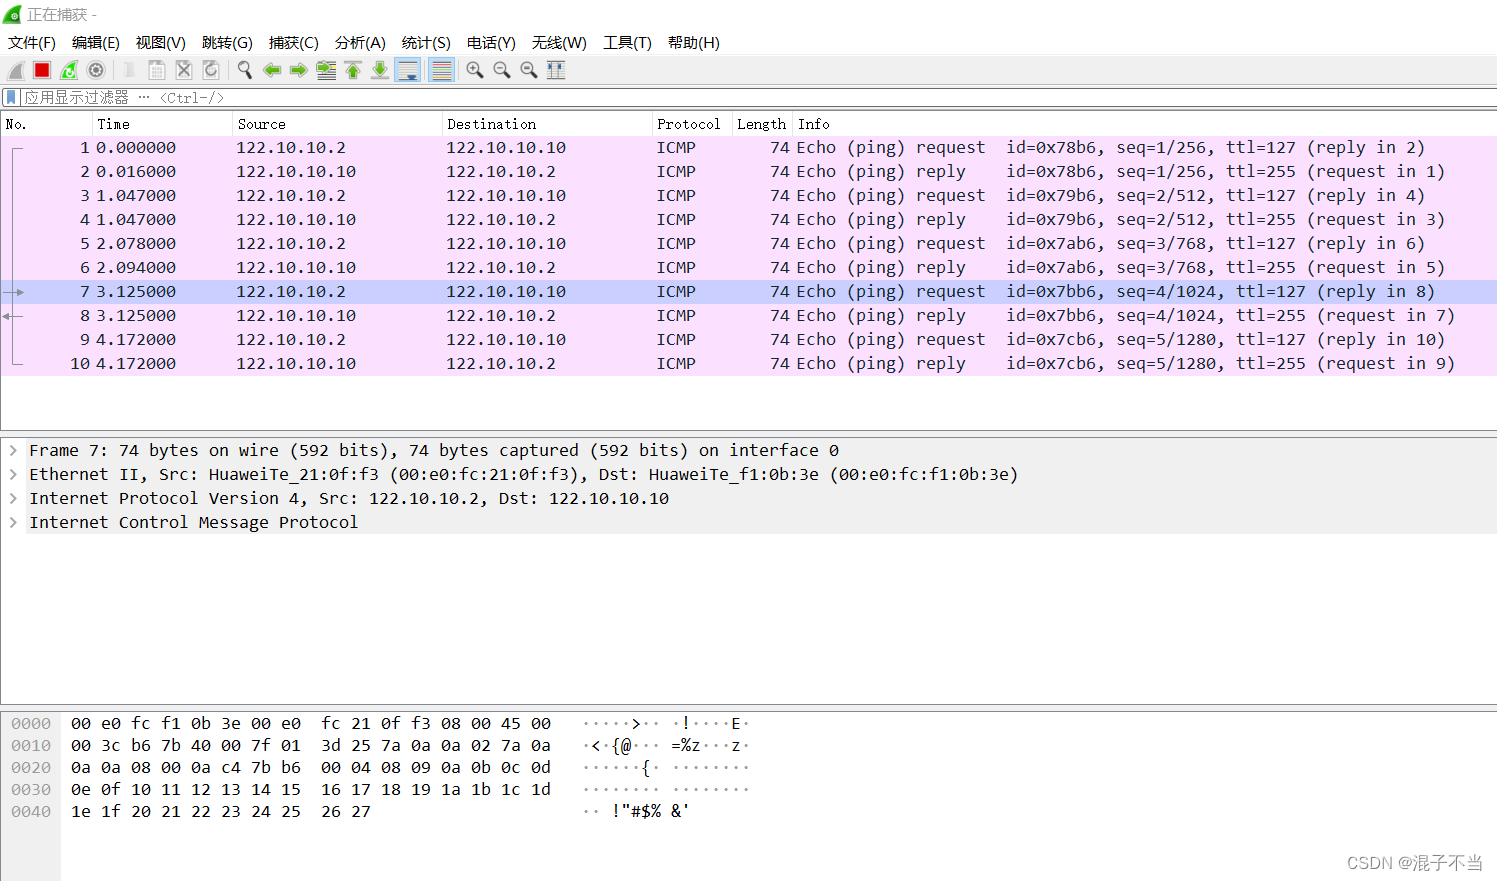
Task: Sort packets by No. column header
Action: coord(47,124)
